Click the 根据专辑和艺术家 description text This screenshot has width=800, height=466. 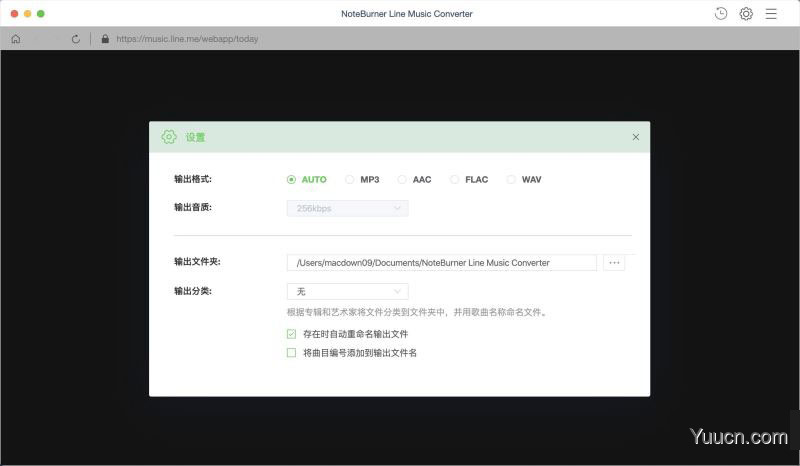[418, 312]
